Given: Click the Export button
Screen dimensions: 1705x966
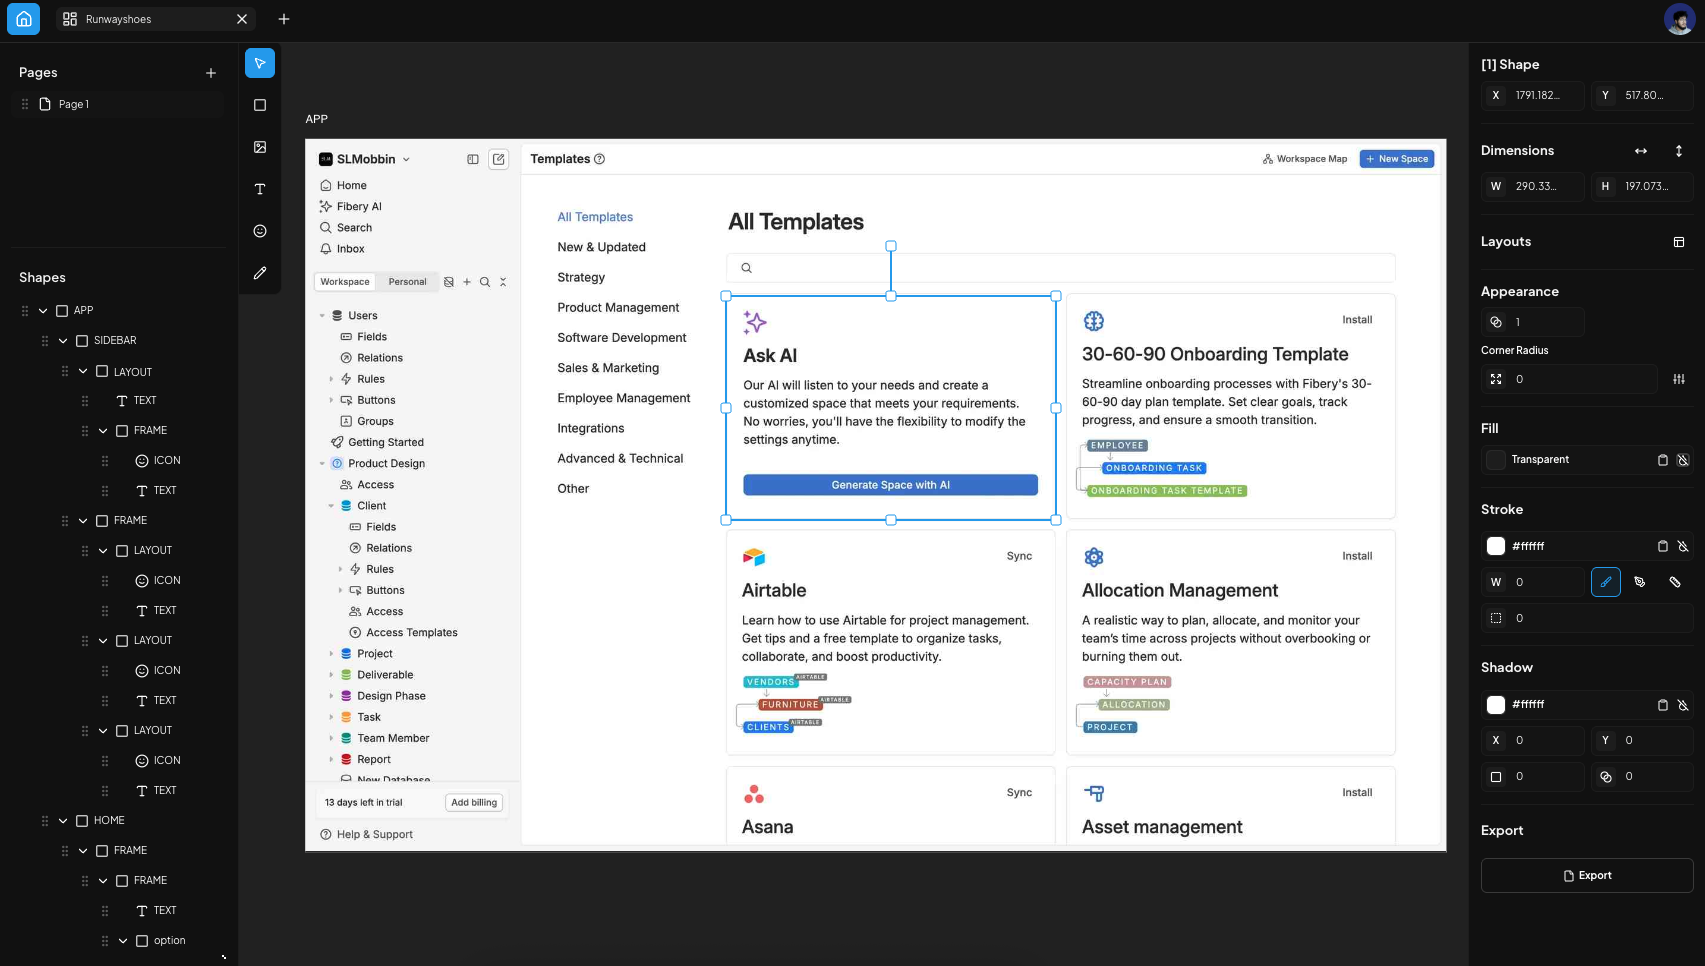Looking at the screenshot, I should click(1587, 876).
